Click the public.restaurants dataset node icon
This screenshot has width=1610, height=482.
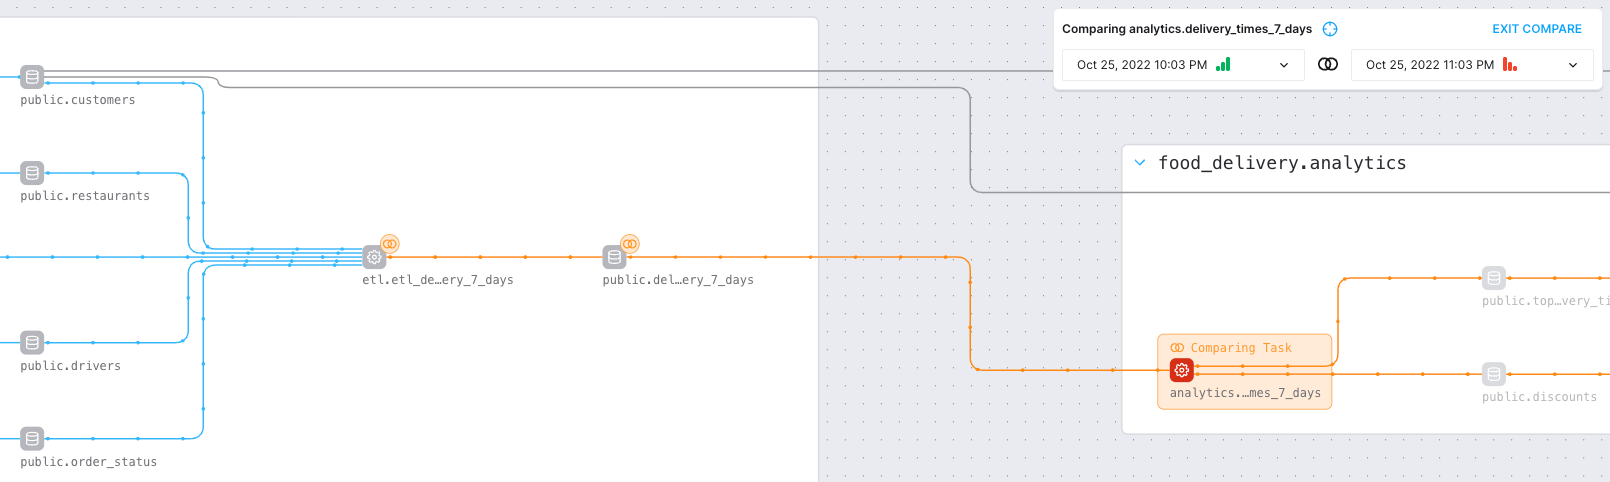coord(32,173)
